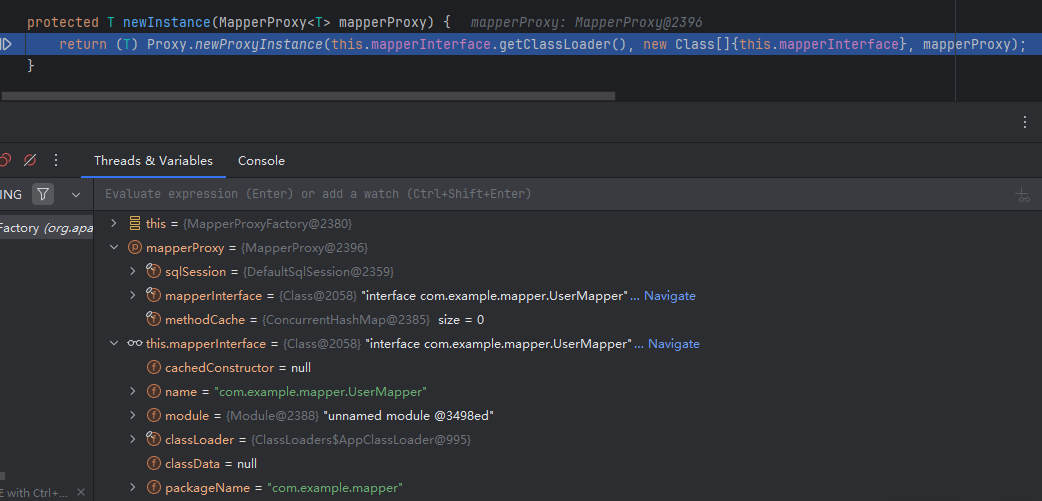Open the thread selector dropdown arrow

click(x=76, y=195)
